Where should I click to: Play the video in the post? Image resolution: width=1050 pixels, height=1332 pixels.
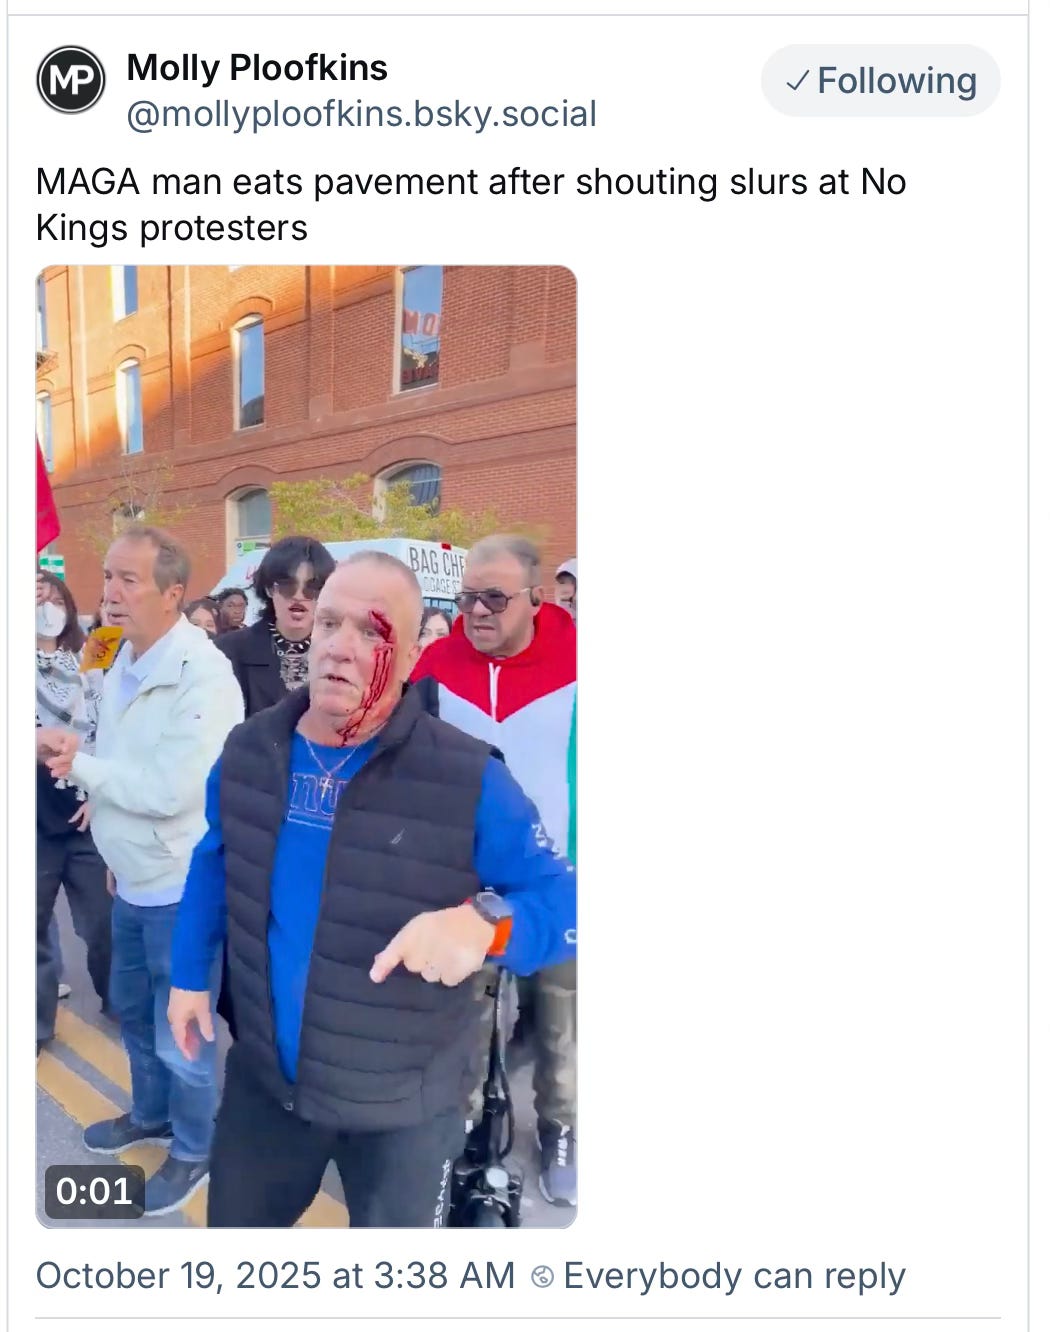coord(307,746)
